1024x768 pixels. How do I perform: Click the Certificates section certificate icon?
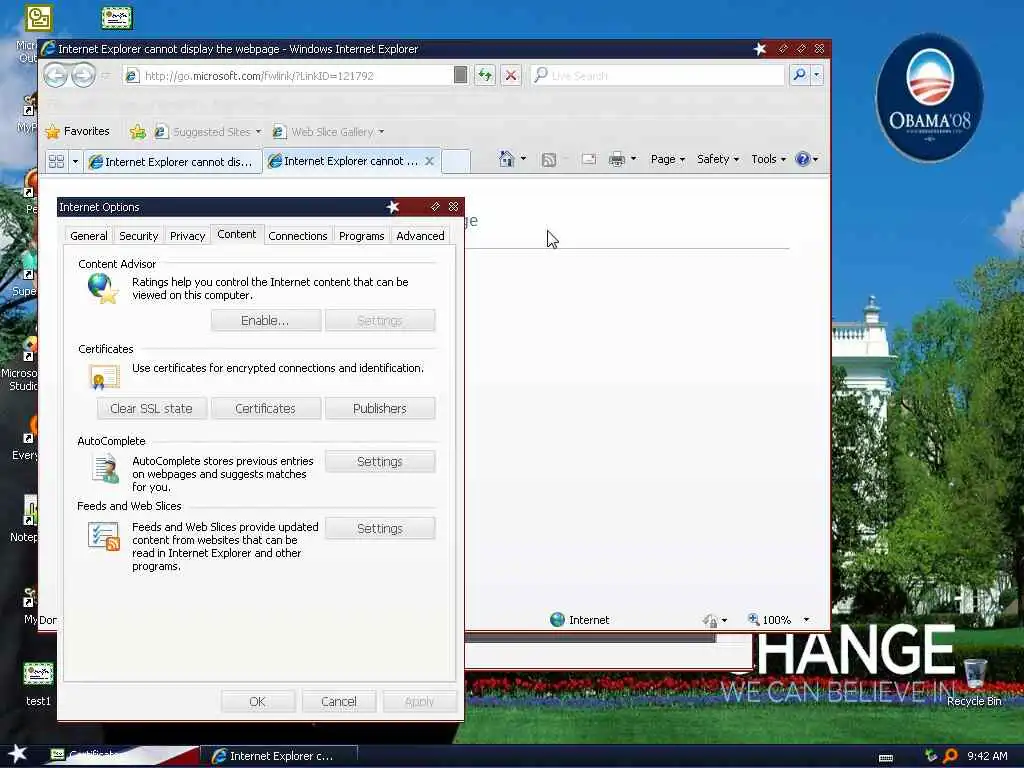tap(104, 377)
